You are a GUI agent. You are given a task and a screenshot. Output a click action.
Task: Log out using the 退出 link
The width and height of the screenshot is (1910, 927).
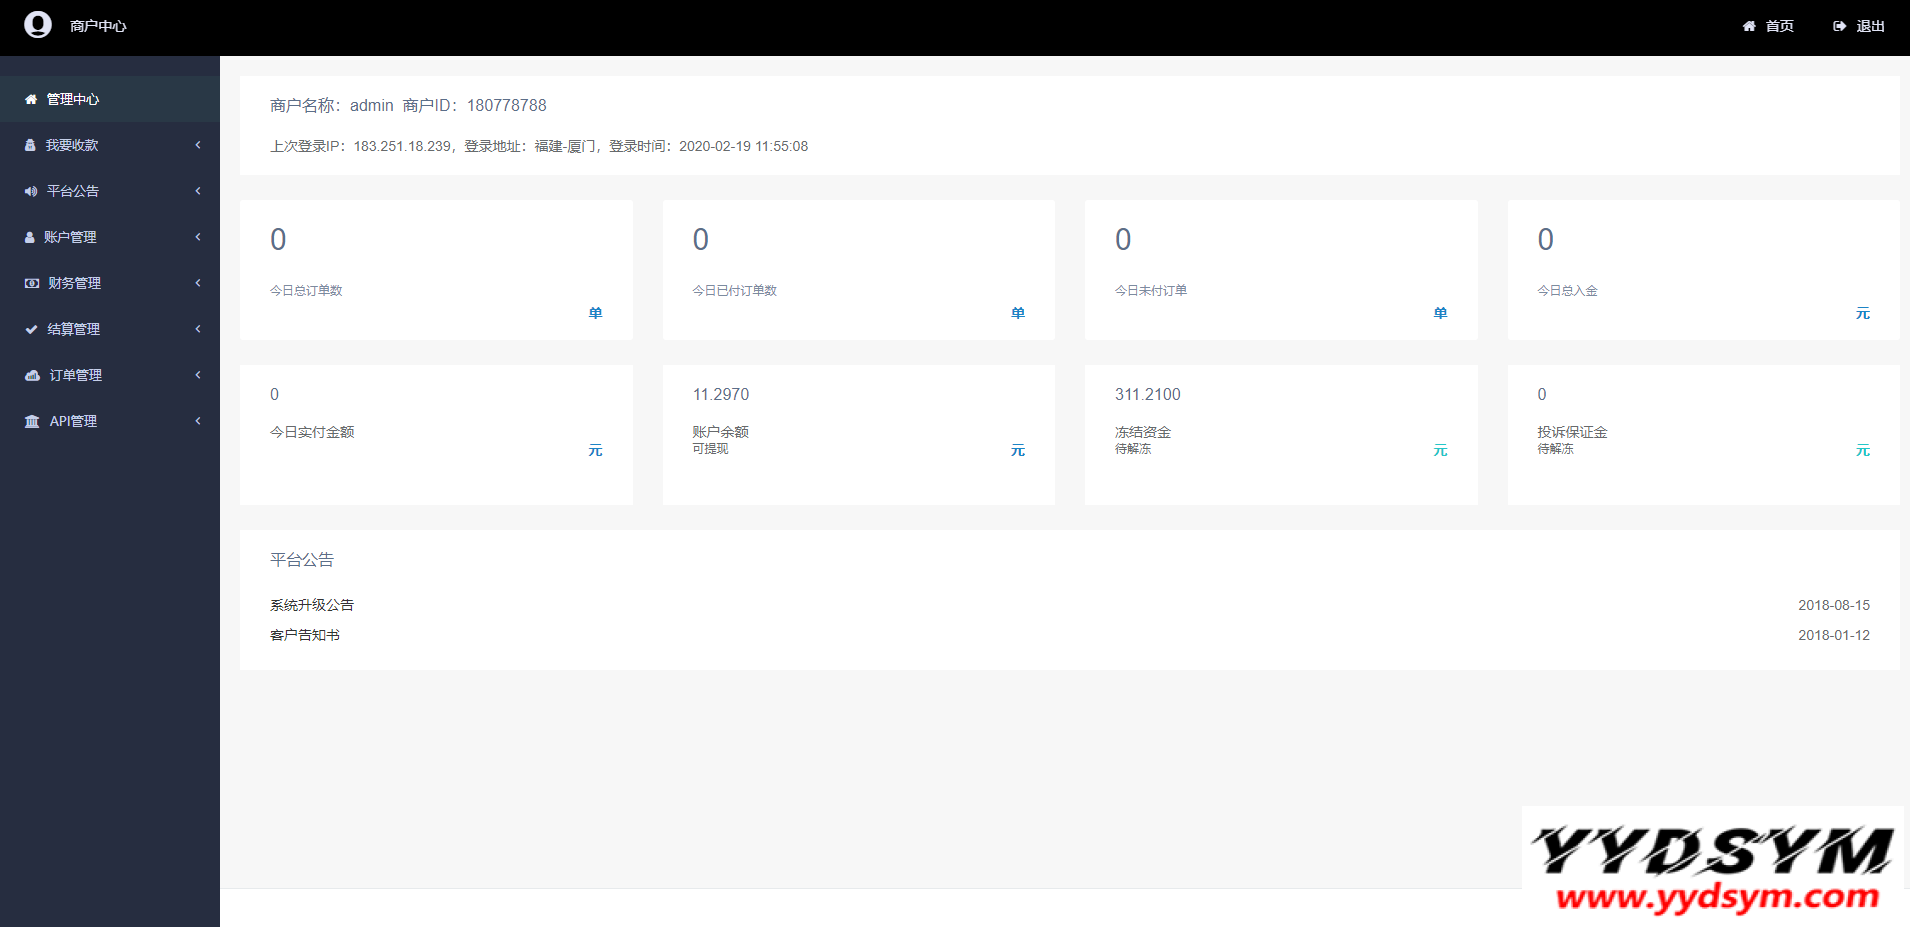(1859, 26)
